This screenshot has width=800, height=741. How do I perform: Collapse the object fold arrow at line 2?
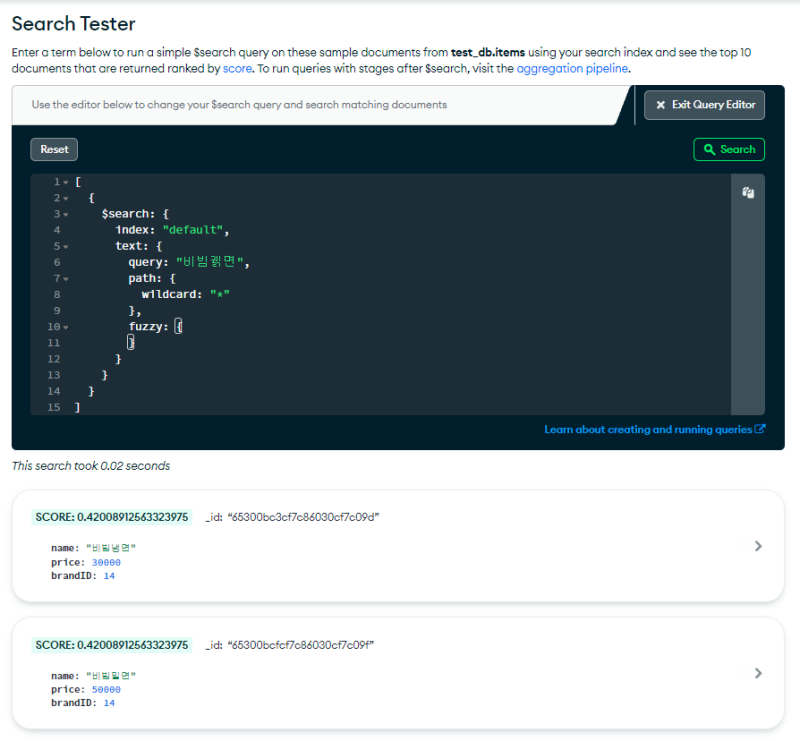click(x=65, y=198)
